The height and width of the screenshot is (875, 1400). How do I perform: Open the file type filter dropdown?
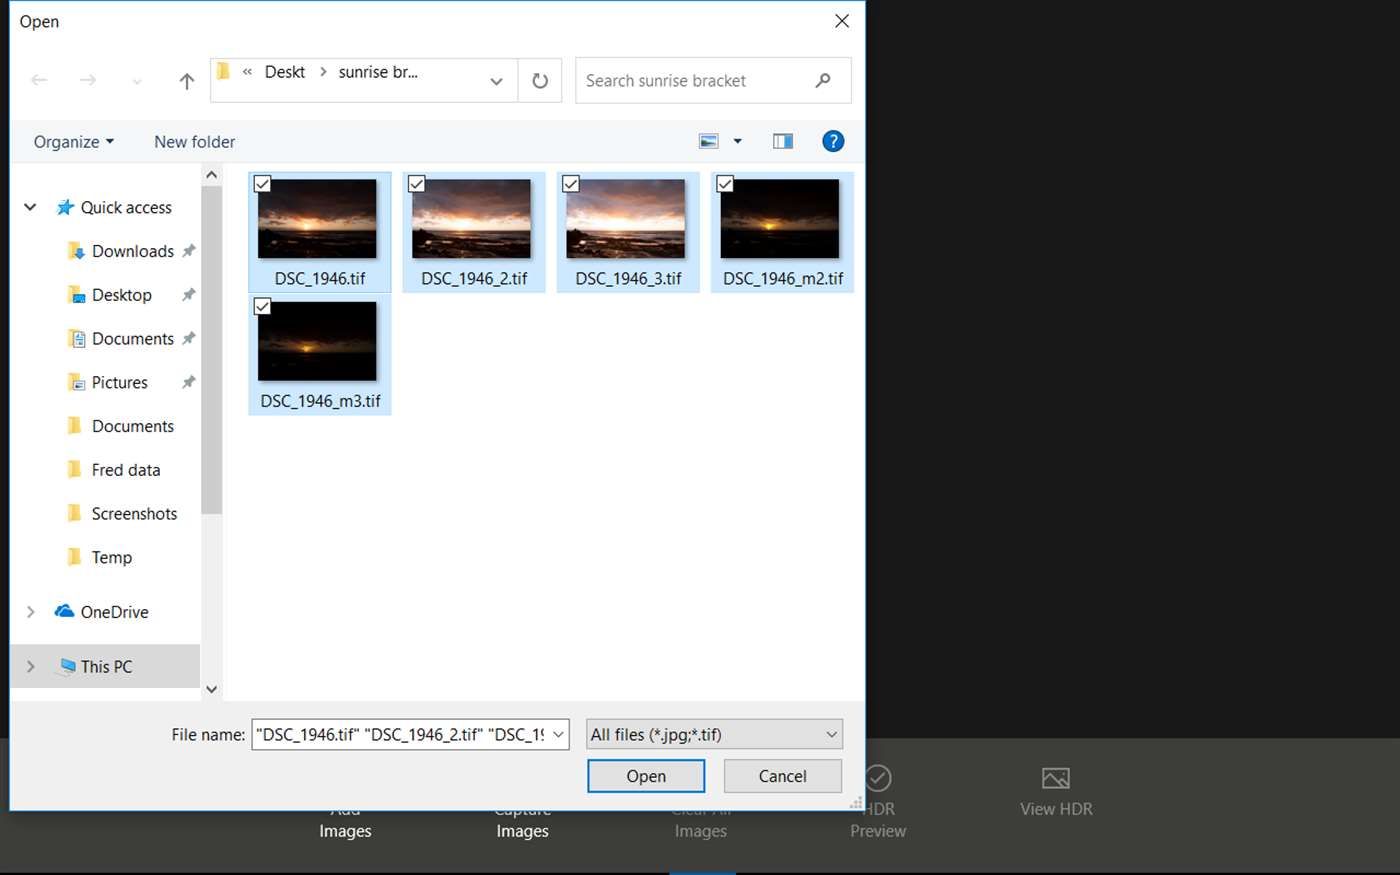714,734
